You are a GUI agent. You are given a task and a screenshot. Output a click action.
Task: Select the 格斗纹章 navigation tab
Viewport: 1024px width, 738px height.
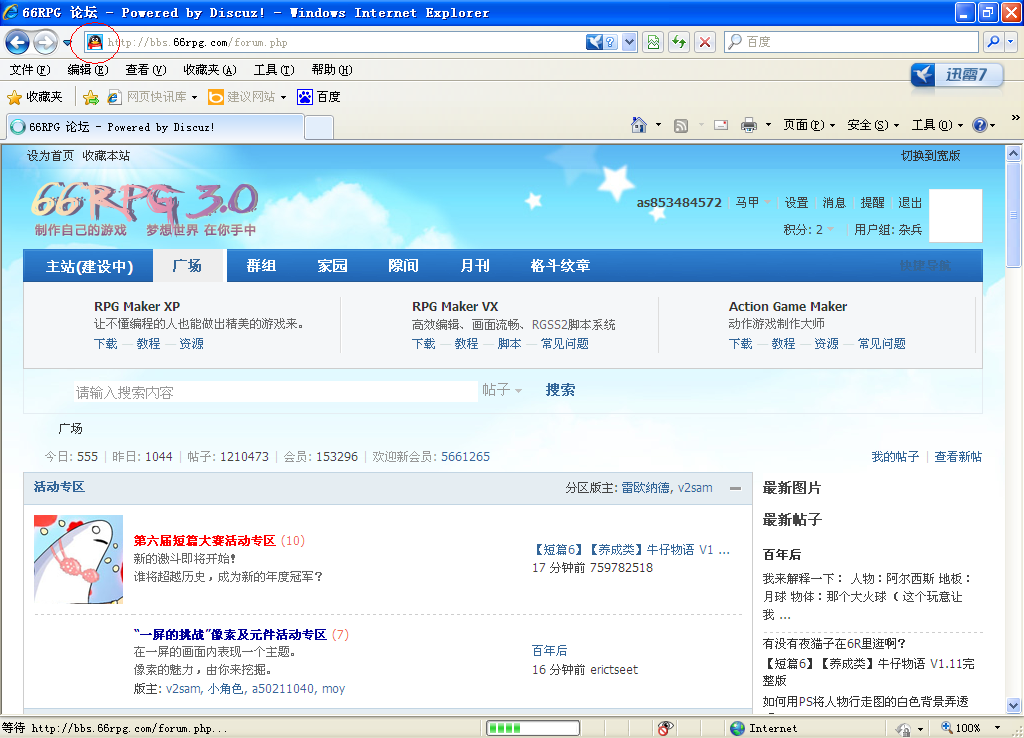click(x=560, y=266)
